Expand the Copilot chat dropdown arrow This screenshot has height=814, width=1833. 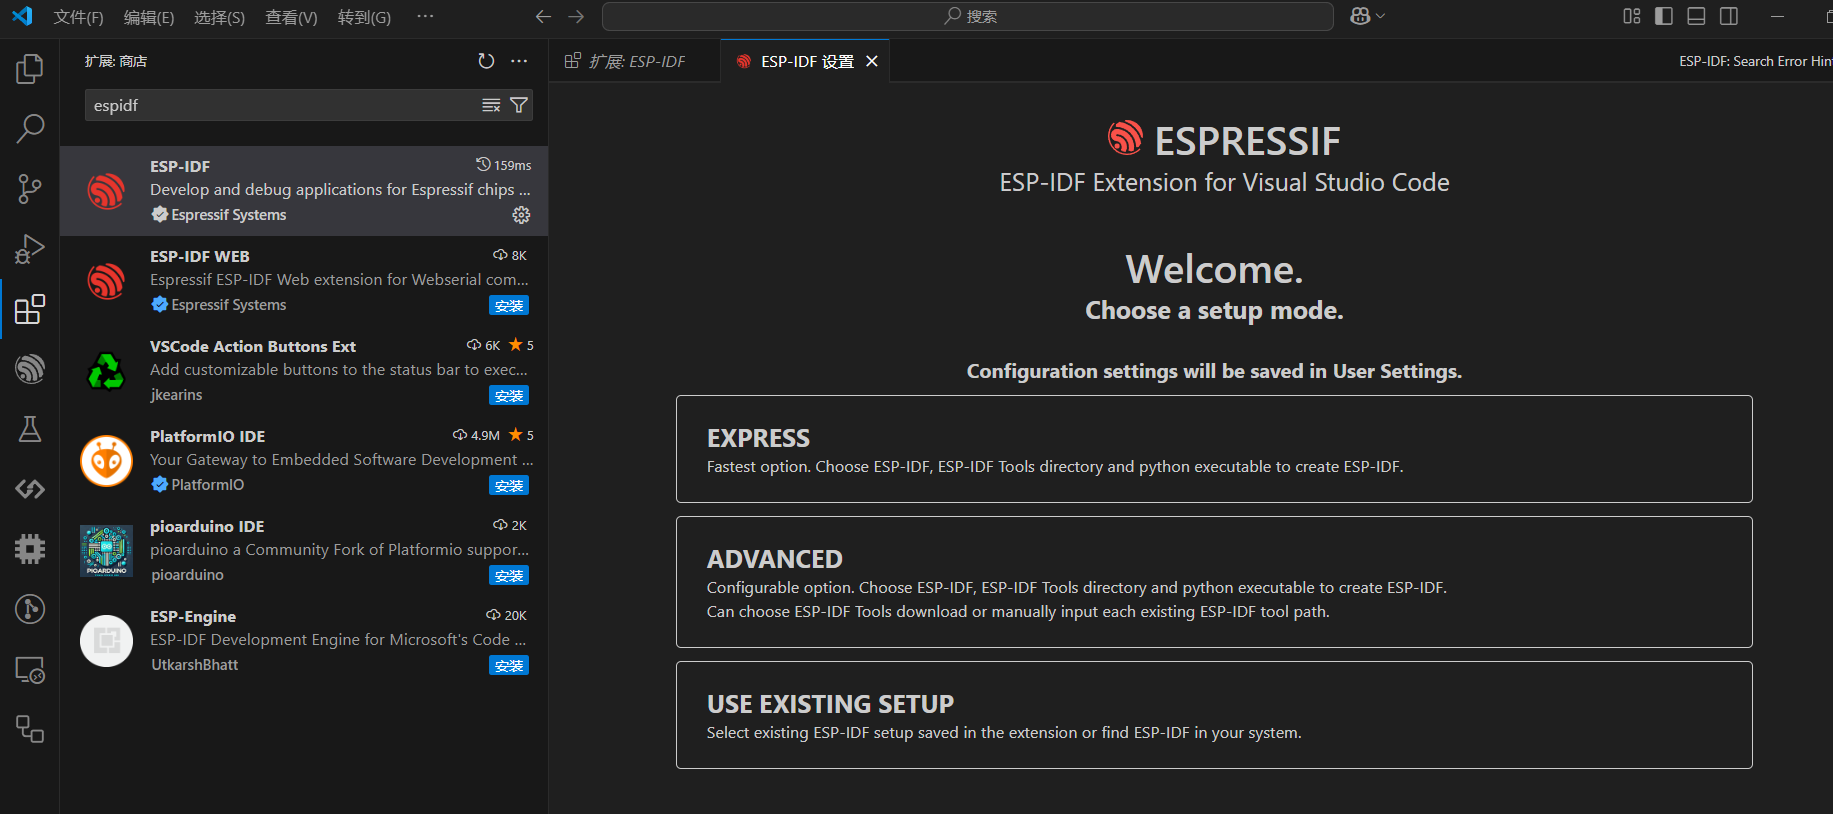(x=1381, y=16)
